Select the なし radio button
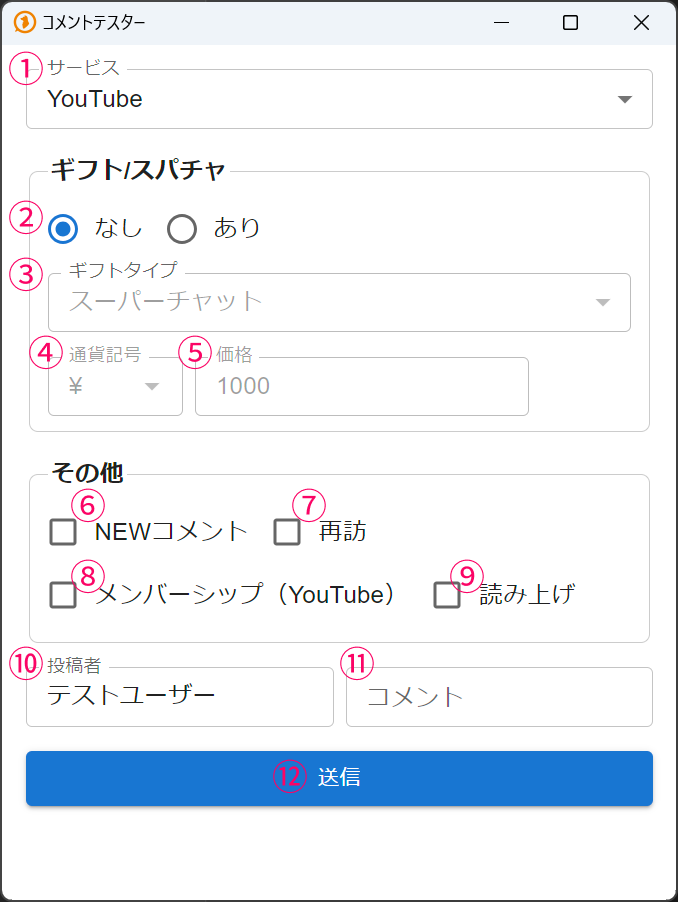 click(63, 229)
